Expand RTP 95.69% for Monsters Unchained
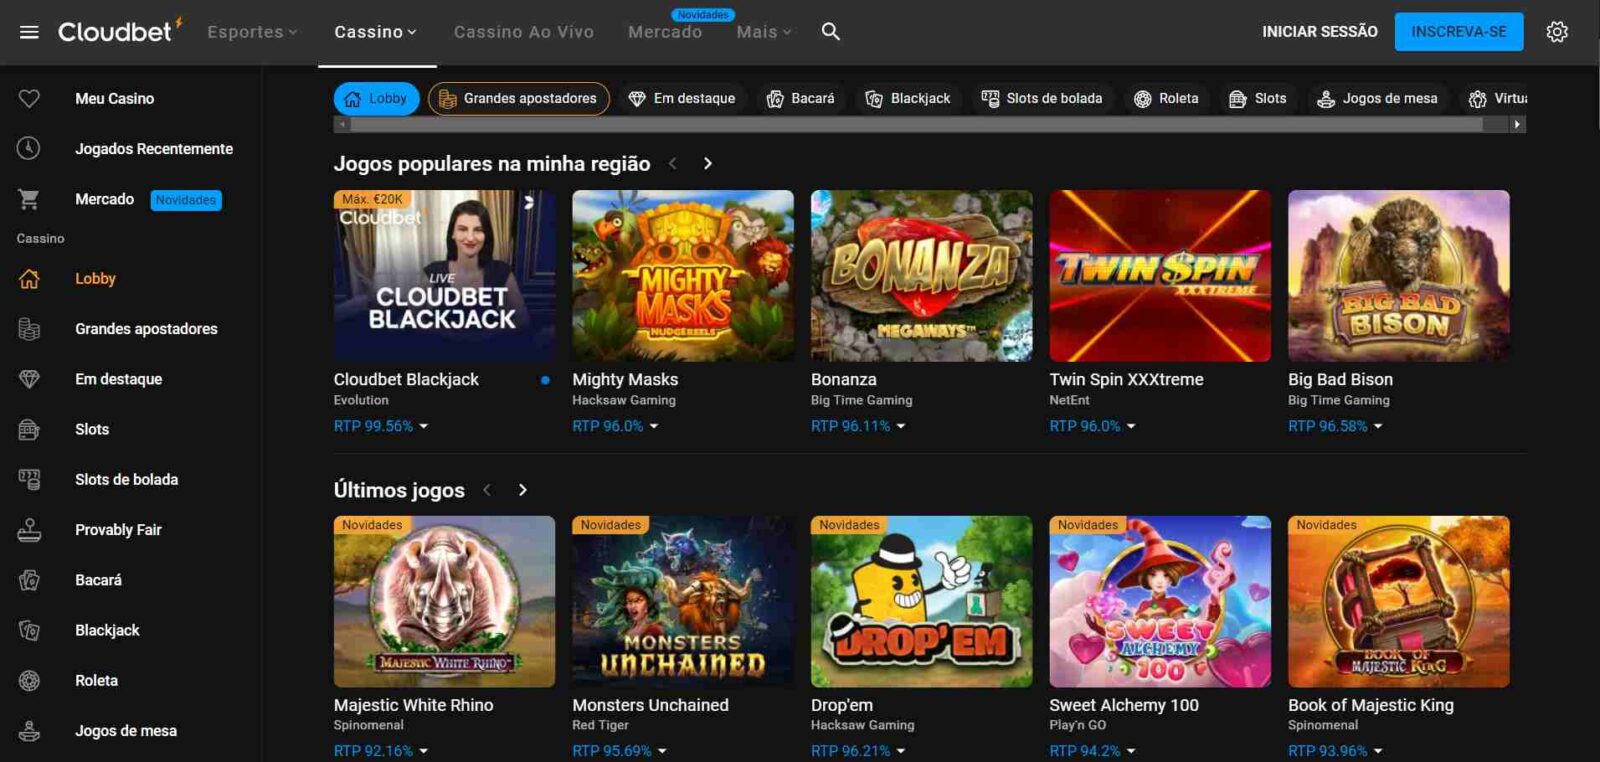 (619, 751)
